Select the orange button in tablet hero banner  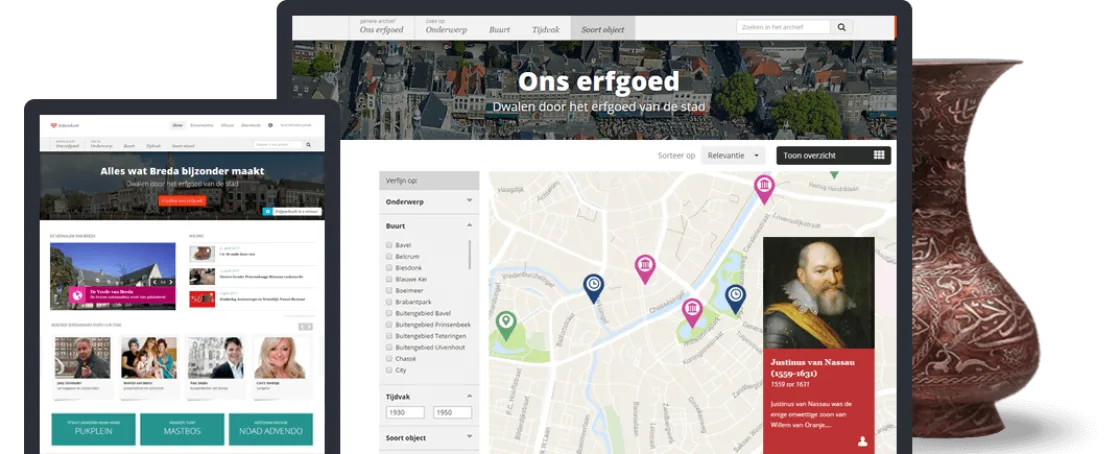182,201
